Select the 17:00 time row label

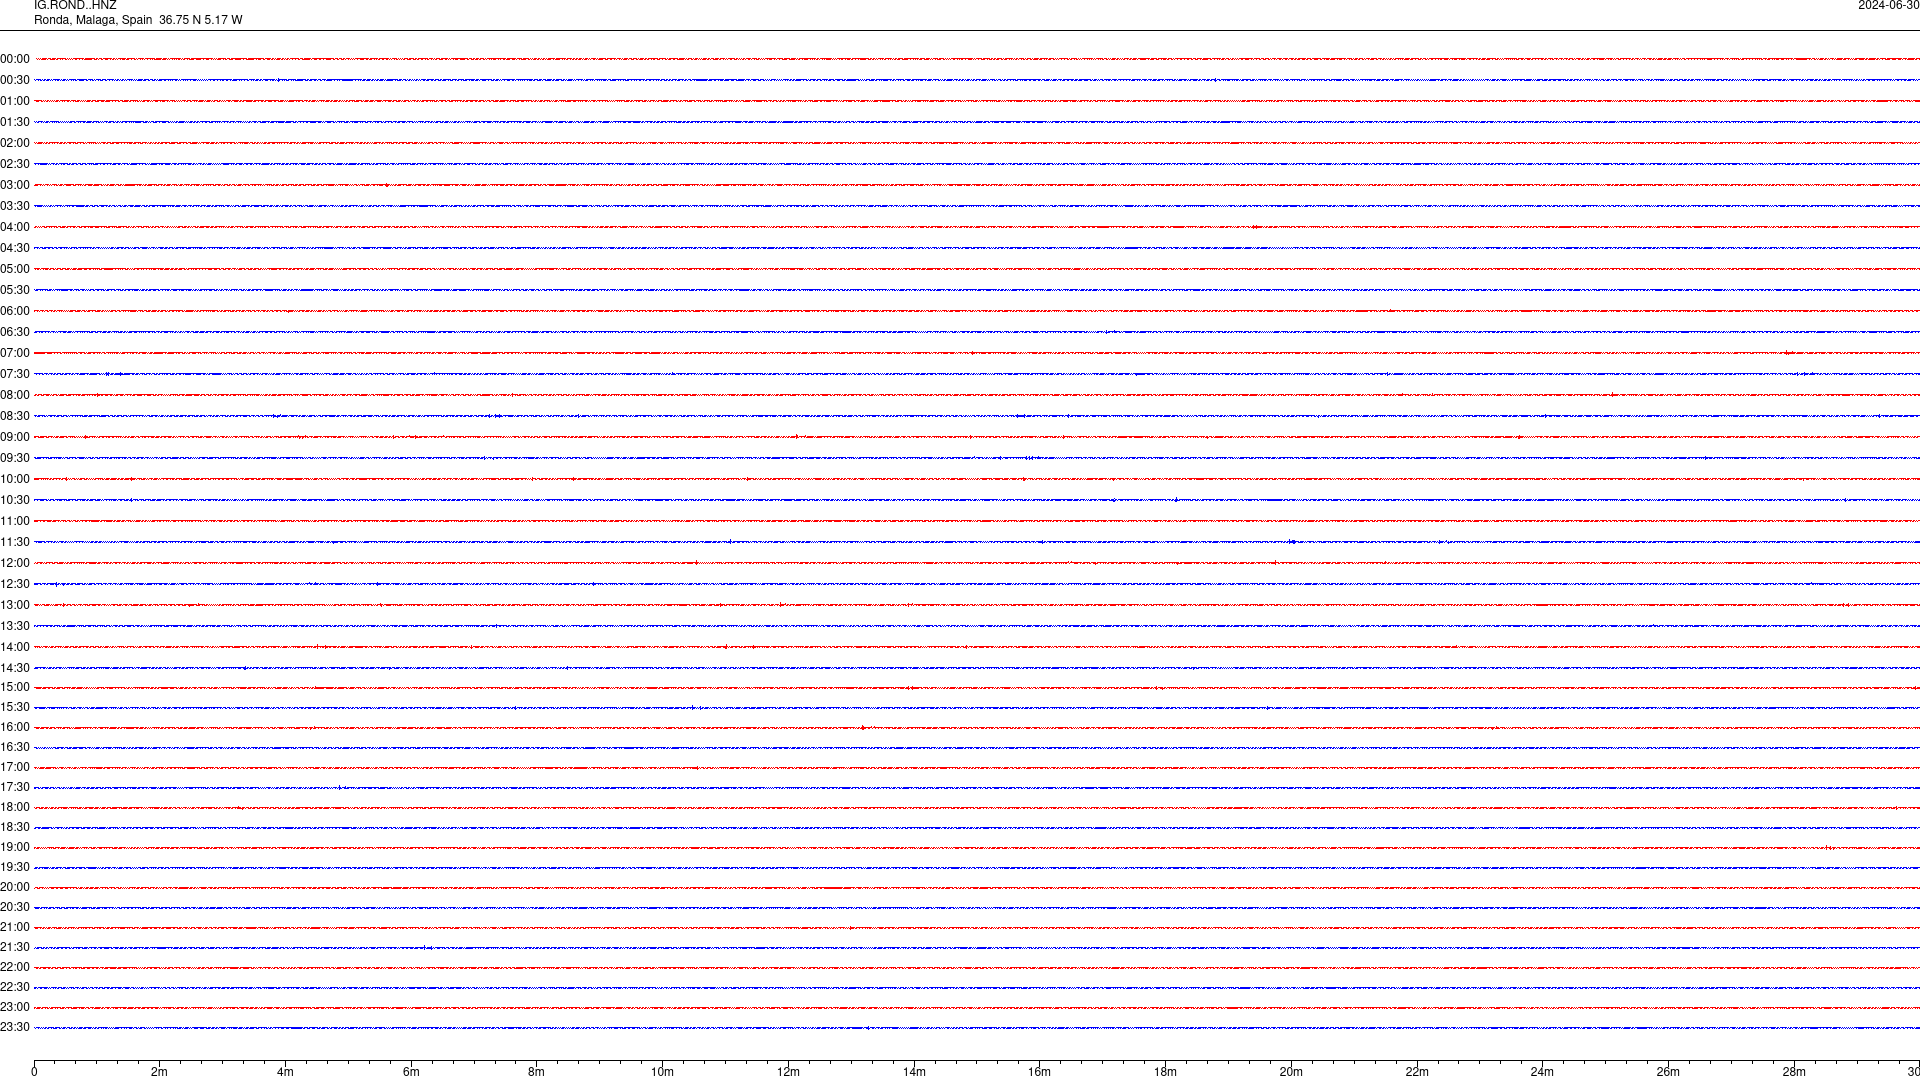click(15, 767)
